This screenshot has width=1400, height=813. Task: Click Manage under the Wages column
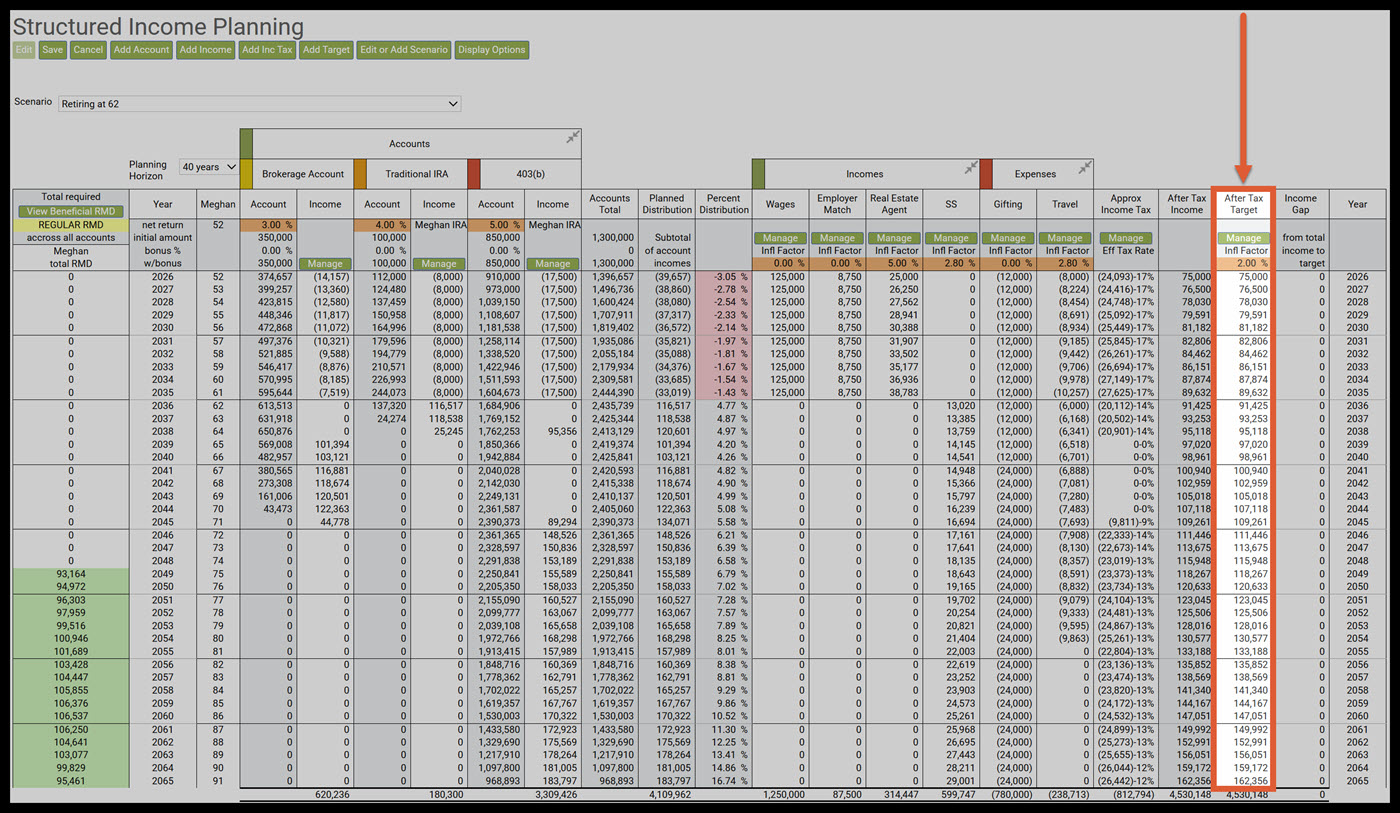[x=780, y=238]
